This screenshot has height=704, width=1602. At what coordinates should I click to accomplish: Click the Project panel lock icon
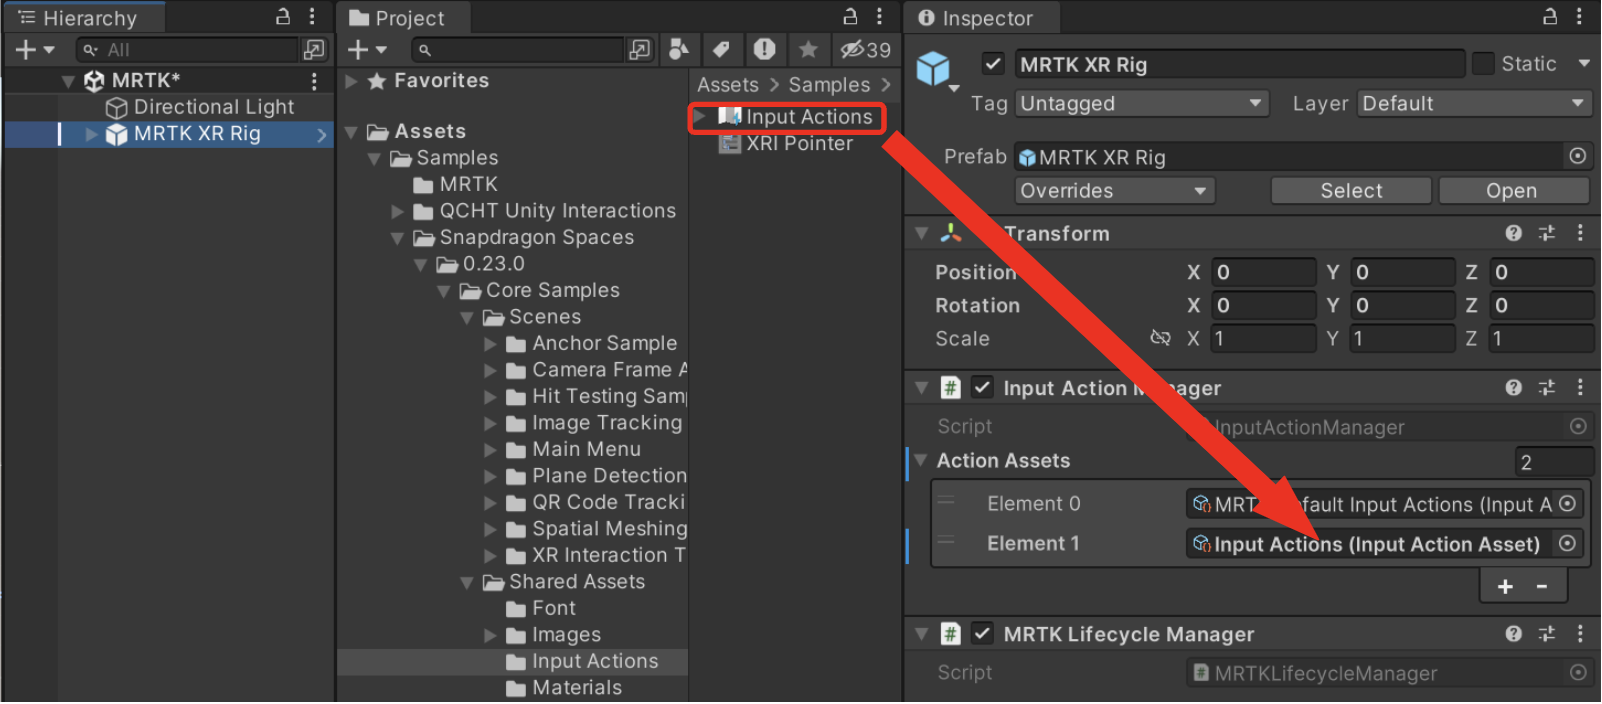pos(850,16)
